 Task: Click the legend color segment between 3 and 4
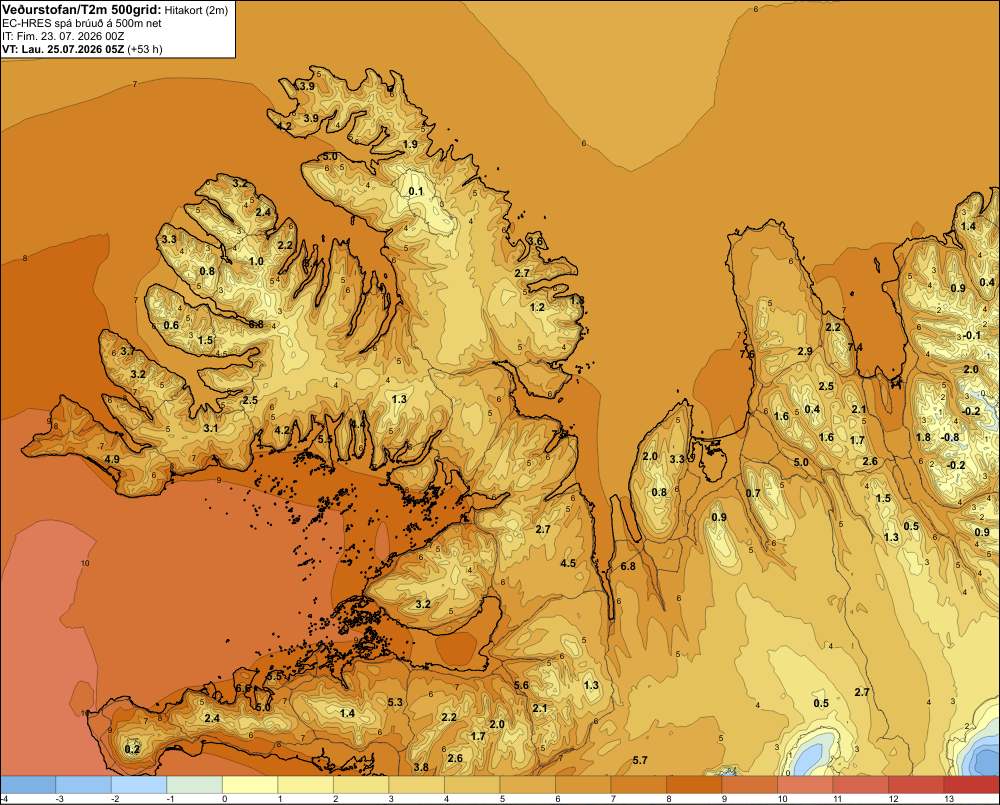coord(416,785)
